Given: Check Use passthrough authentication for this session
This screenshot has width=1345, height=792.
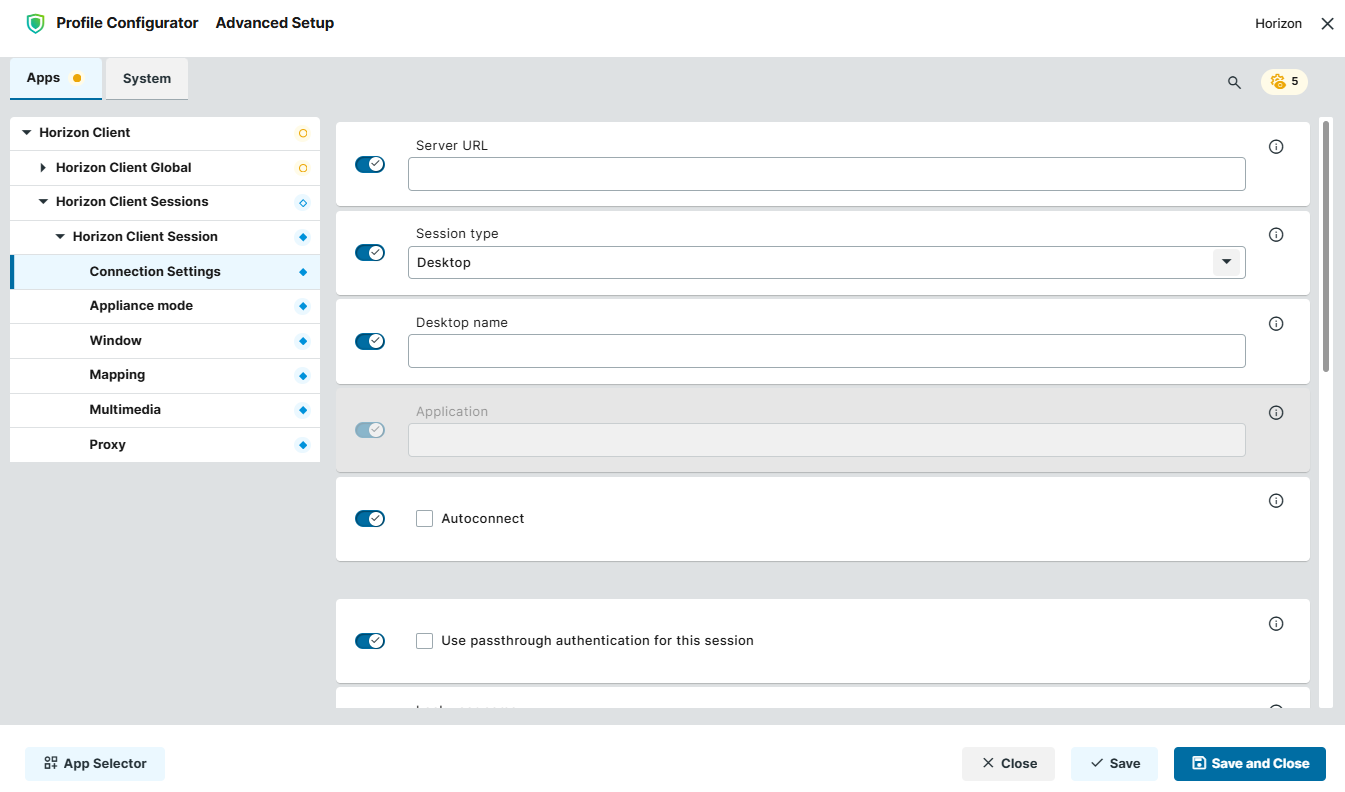Looking at the screenshot, I should point(424,641).
